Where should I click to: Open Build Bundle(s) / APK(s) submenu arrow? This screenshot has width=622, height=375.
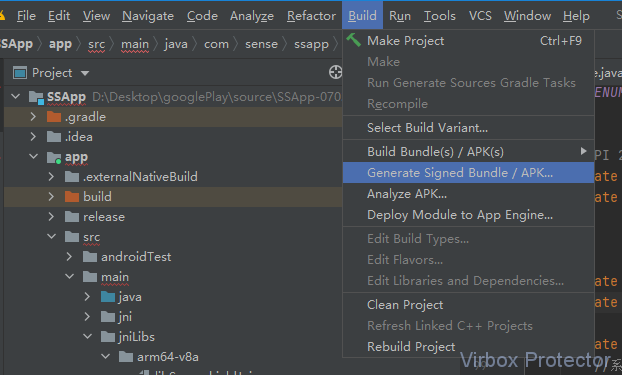[584, 151]
